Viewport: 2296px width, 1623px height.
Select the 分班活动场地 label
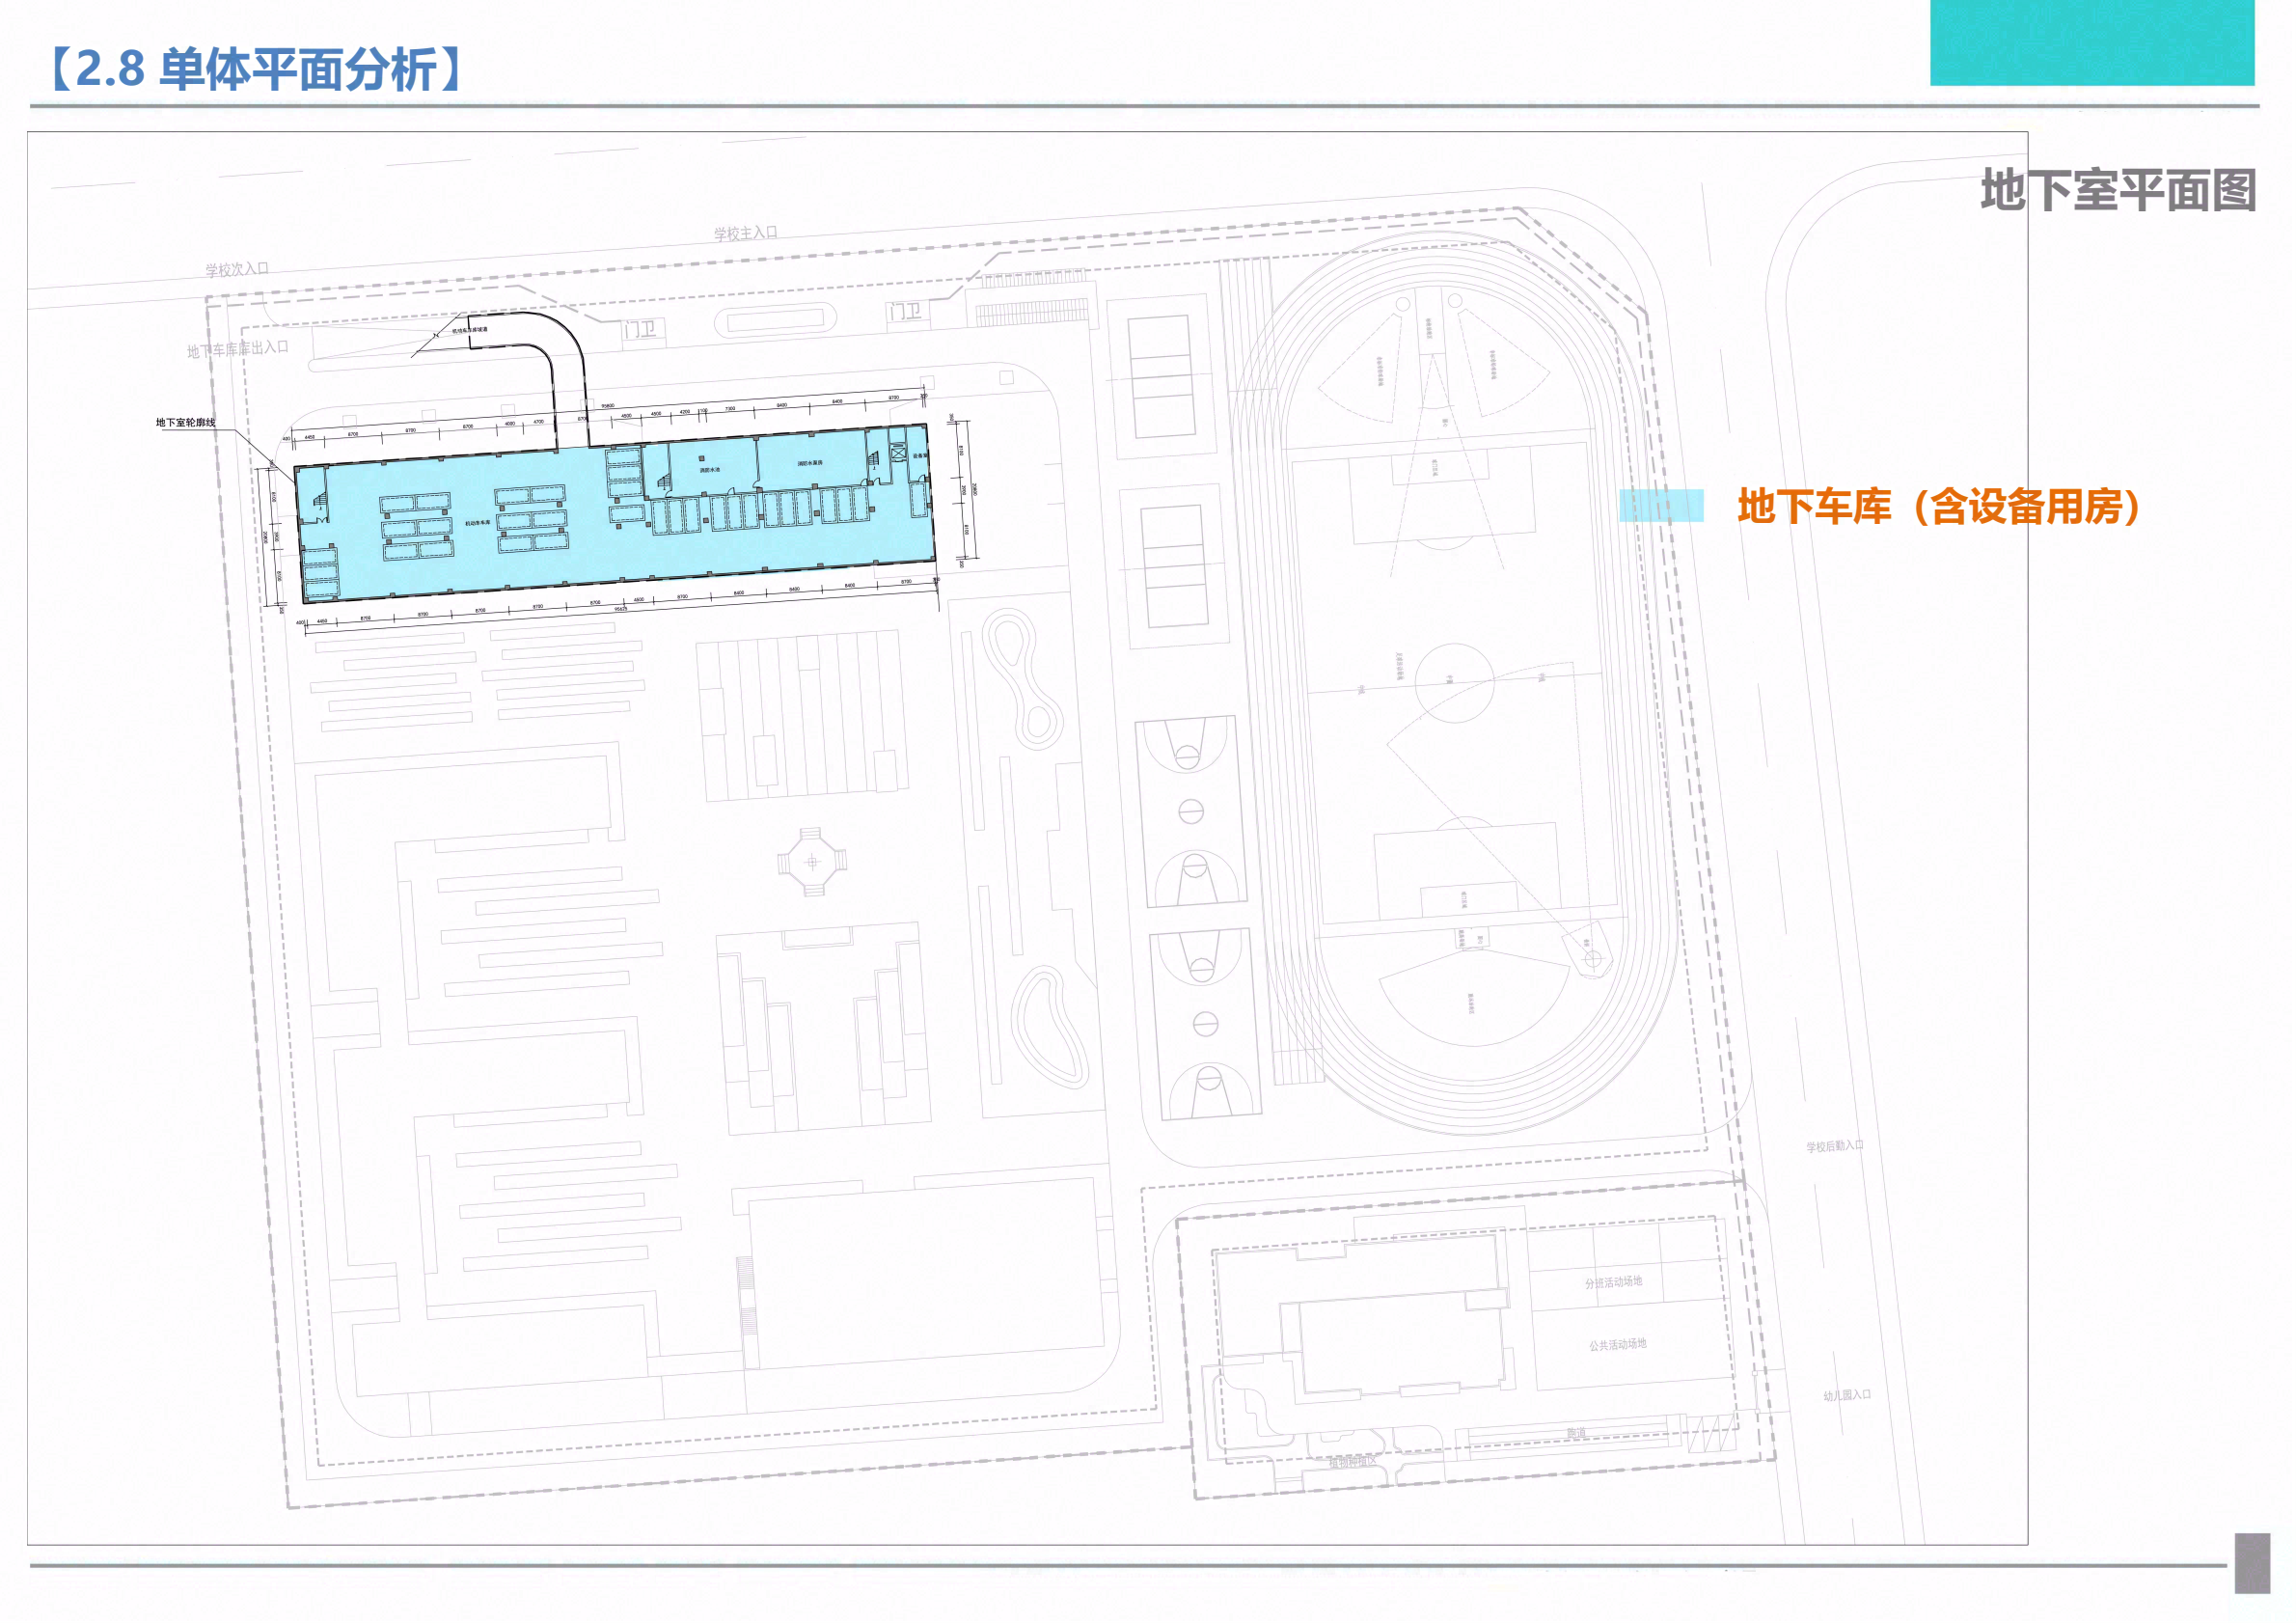pyautogui.click(x=1613, y=1282)
